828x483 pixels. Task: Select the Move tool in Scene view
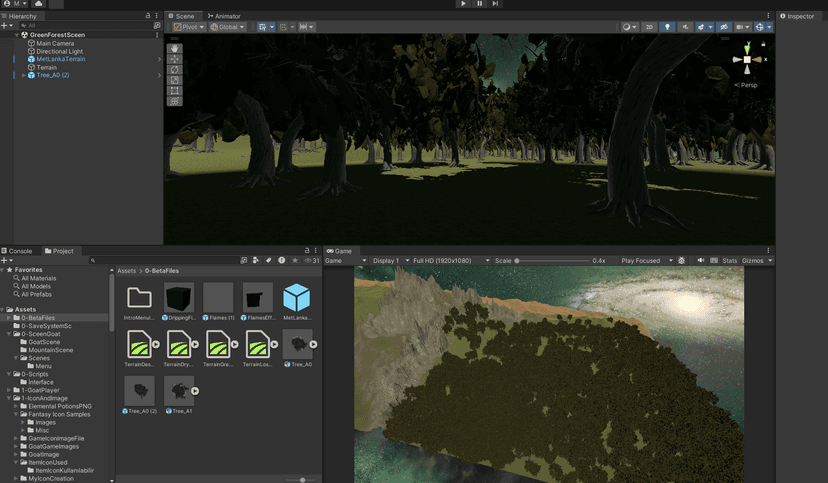tap(175, 59)
